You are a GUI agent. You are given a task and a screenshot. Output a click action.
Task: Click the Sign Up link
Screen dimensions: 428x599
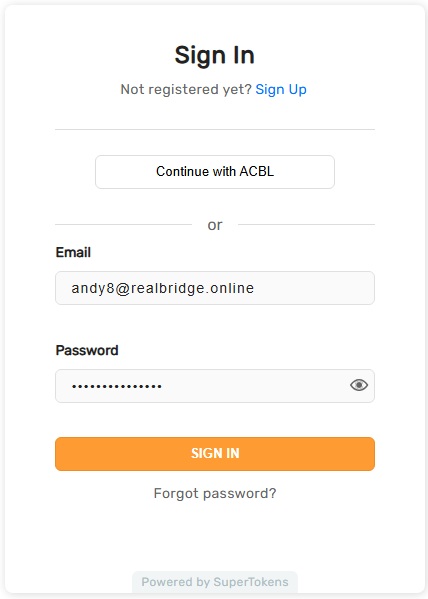click(x=281, y=89)
